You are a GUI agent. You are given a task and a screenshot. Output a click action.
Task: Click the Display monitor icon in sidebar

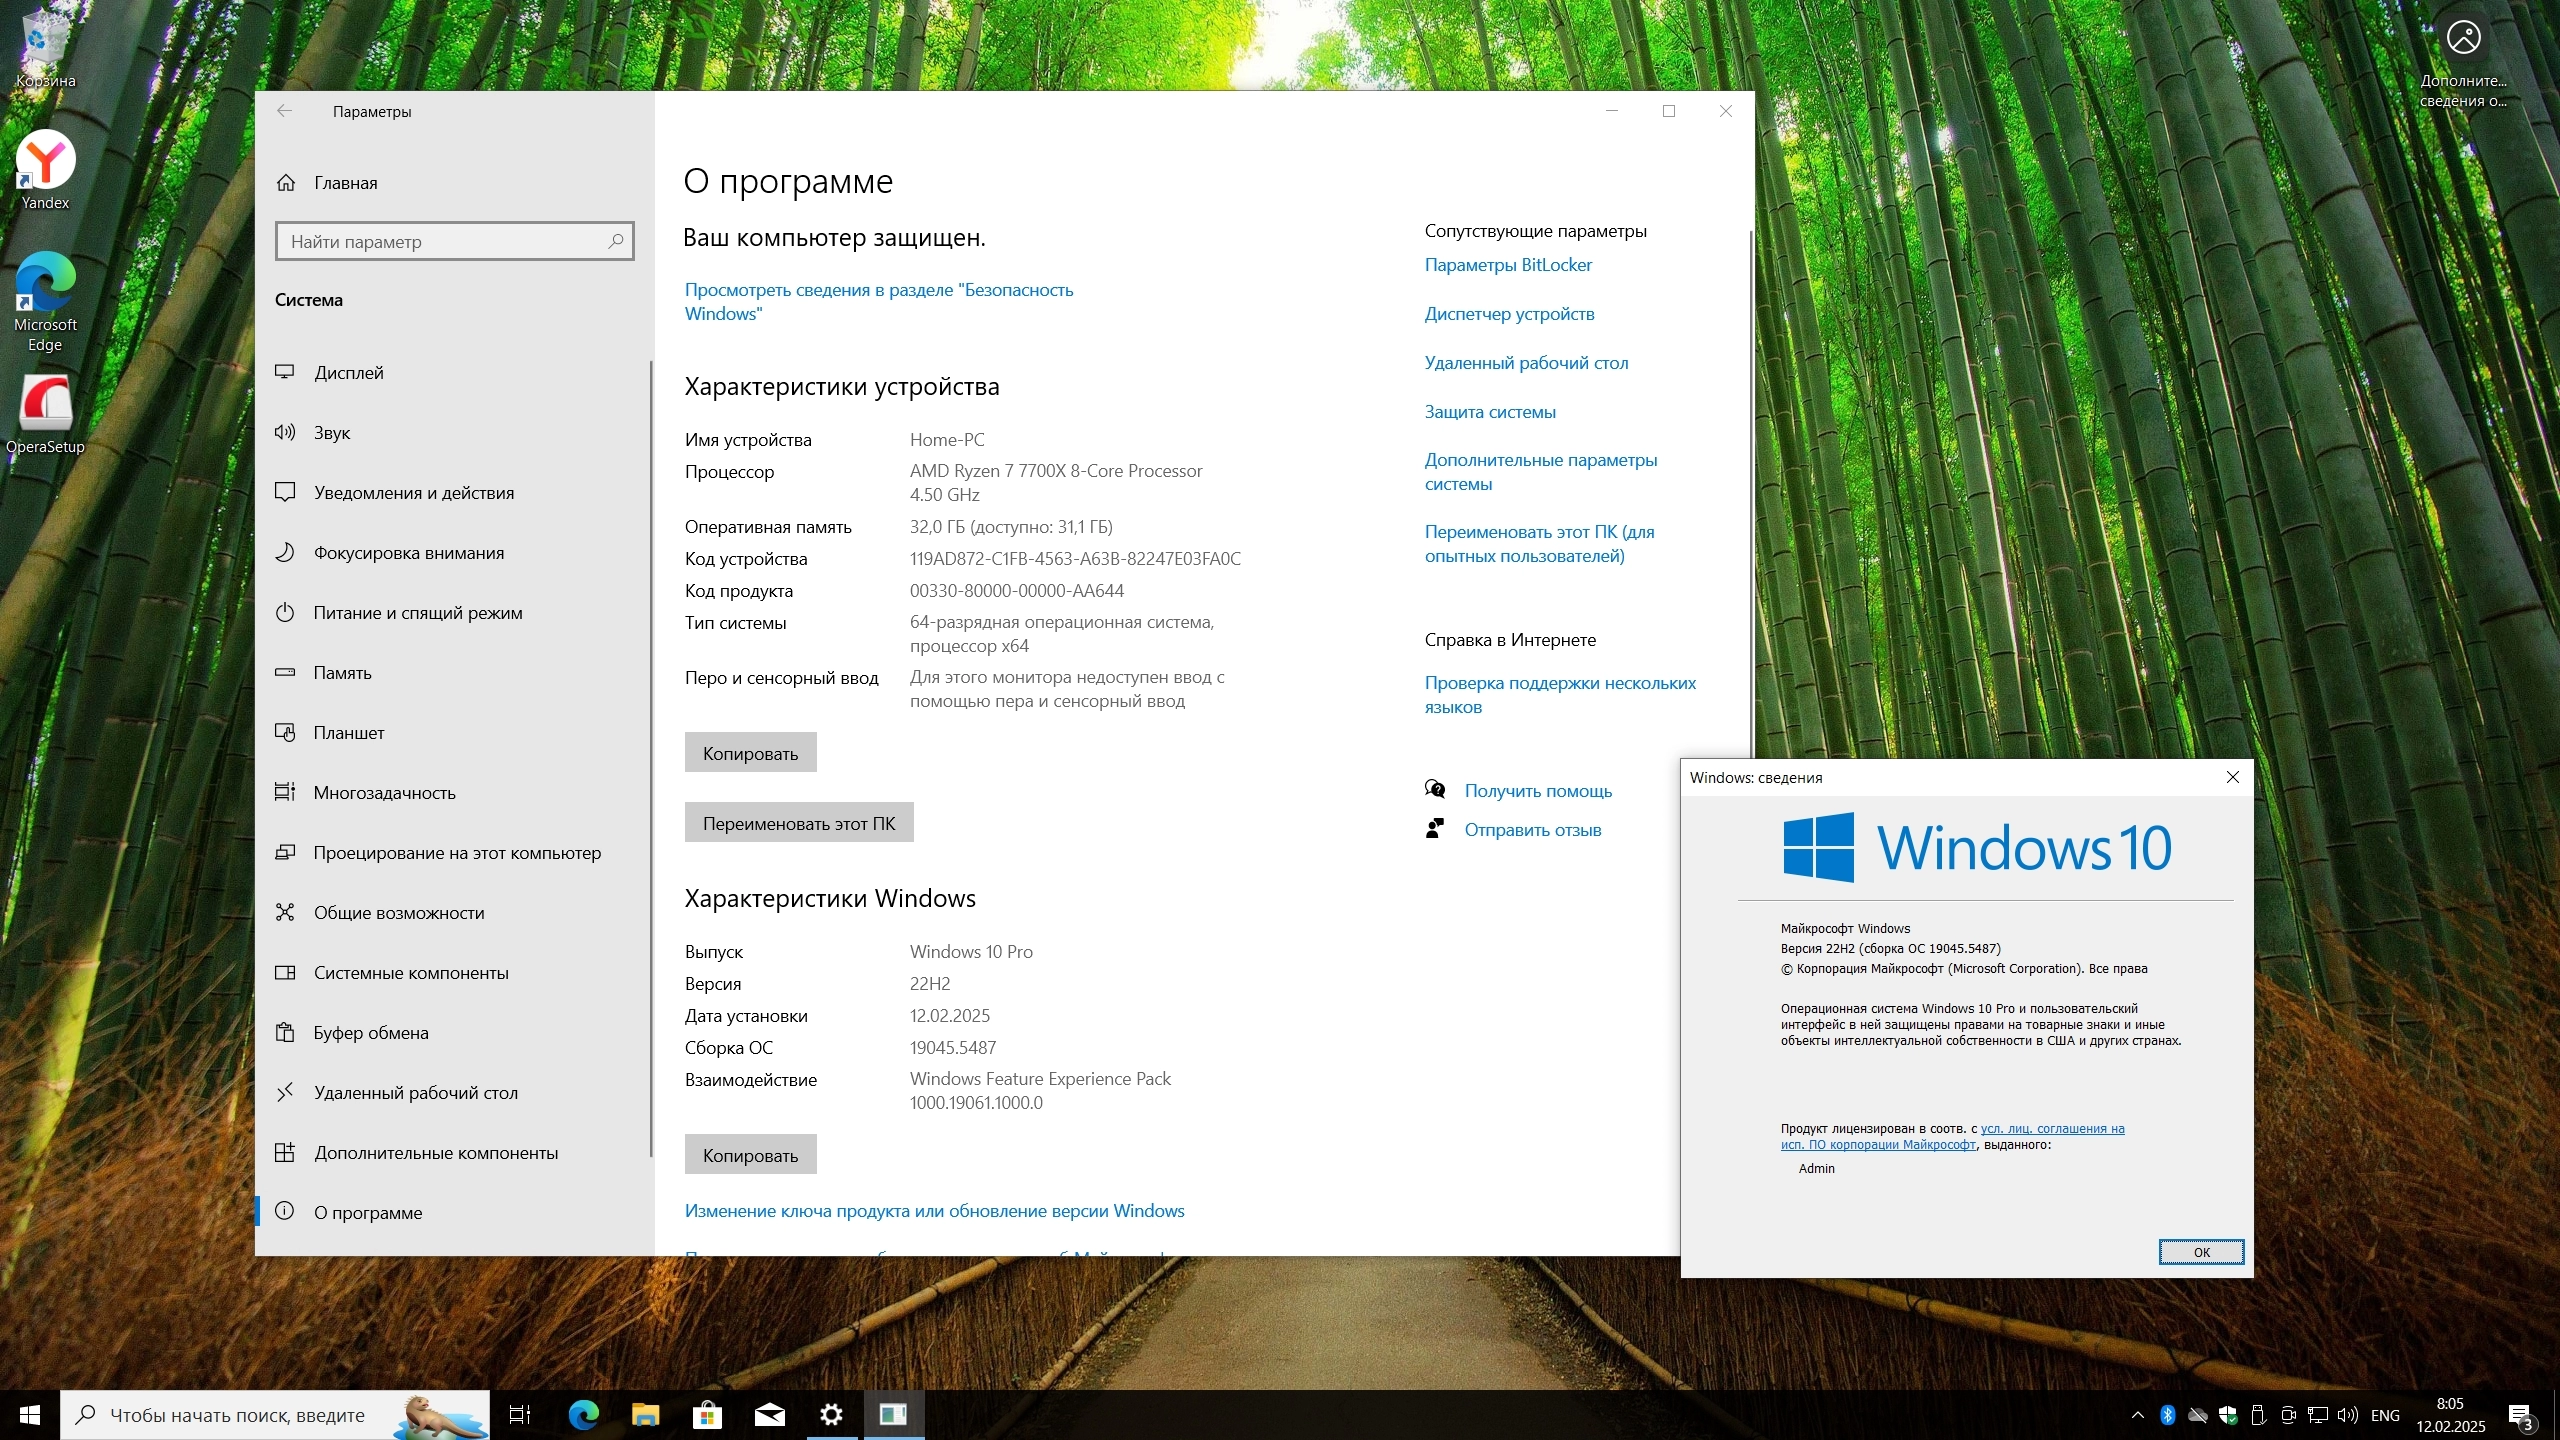[x=285, y=372]
